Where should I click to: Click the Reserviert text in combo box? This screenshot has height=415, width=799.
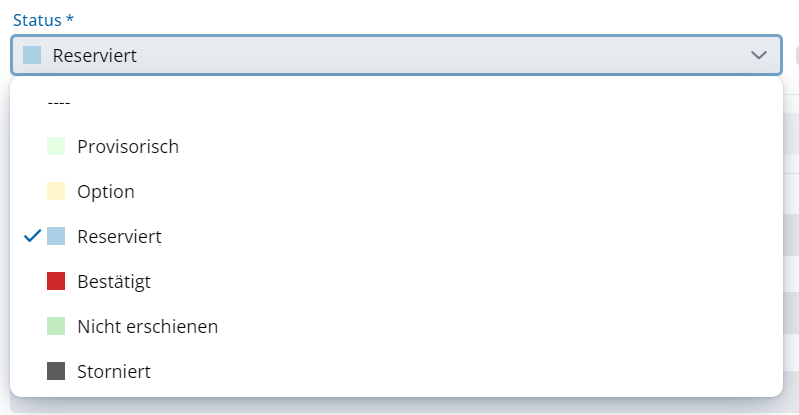click(95, 55)
